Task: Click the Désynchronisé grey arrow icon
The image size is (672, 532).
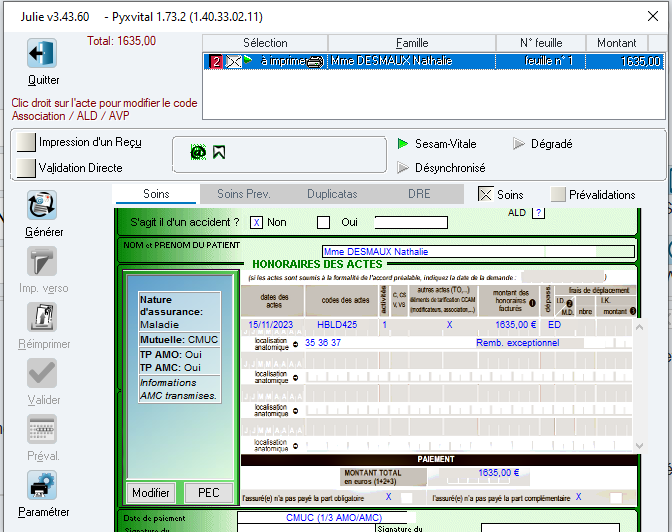Action: point(403,168)
